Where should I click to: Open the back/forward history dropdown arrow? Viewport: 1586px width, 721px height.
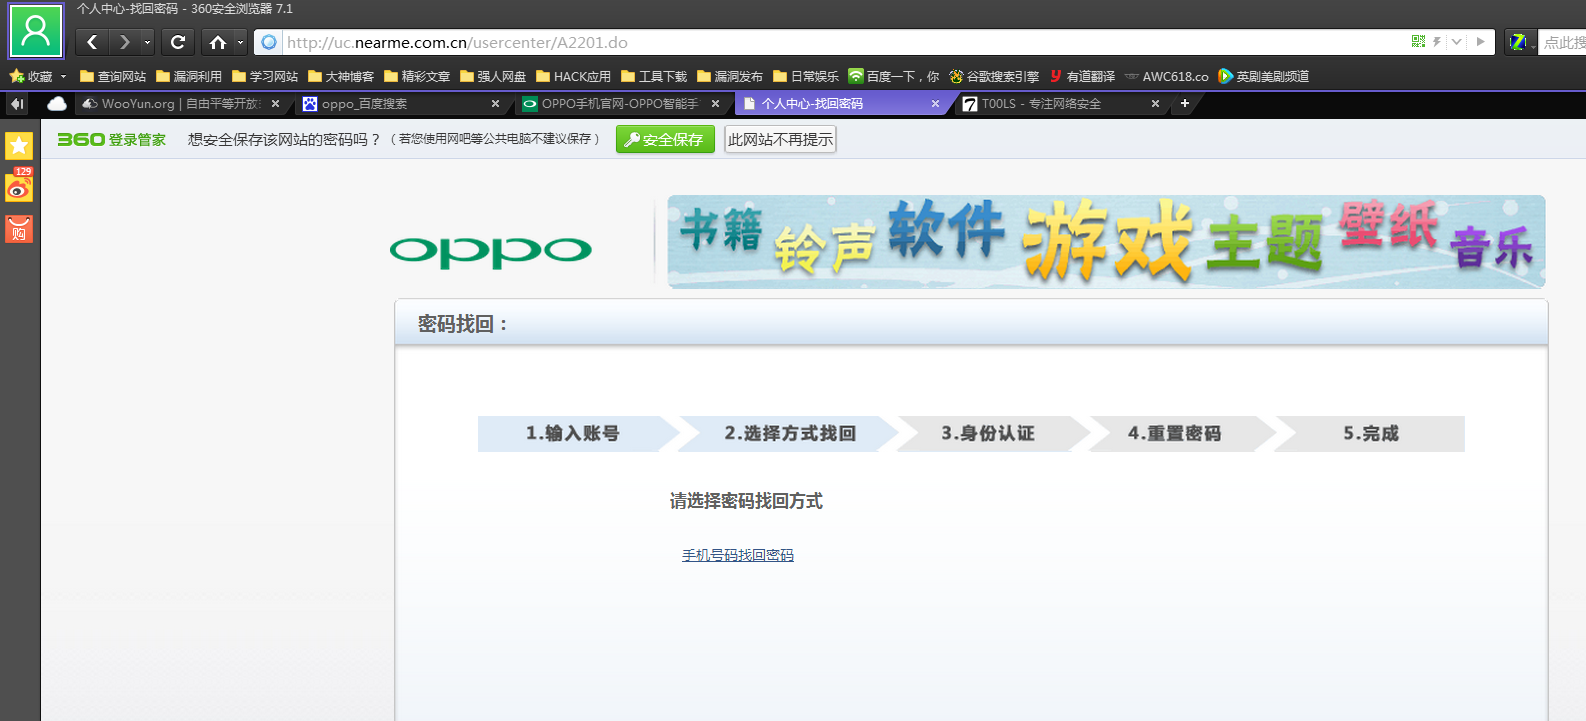point(147,42)
